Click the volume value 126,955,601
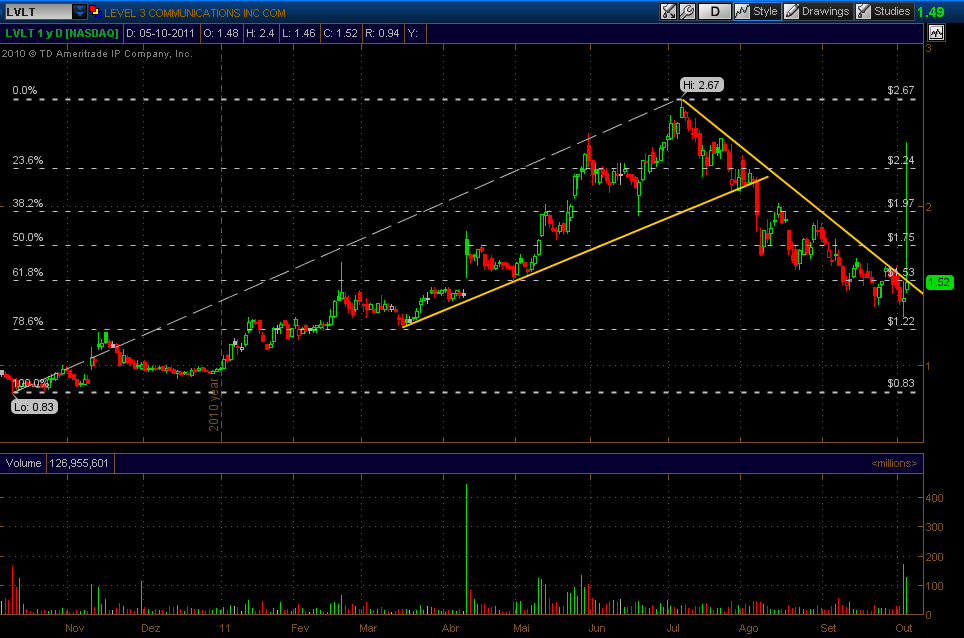 coord(79,463)
